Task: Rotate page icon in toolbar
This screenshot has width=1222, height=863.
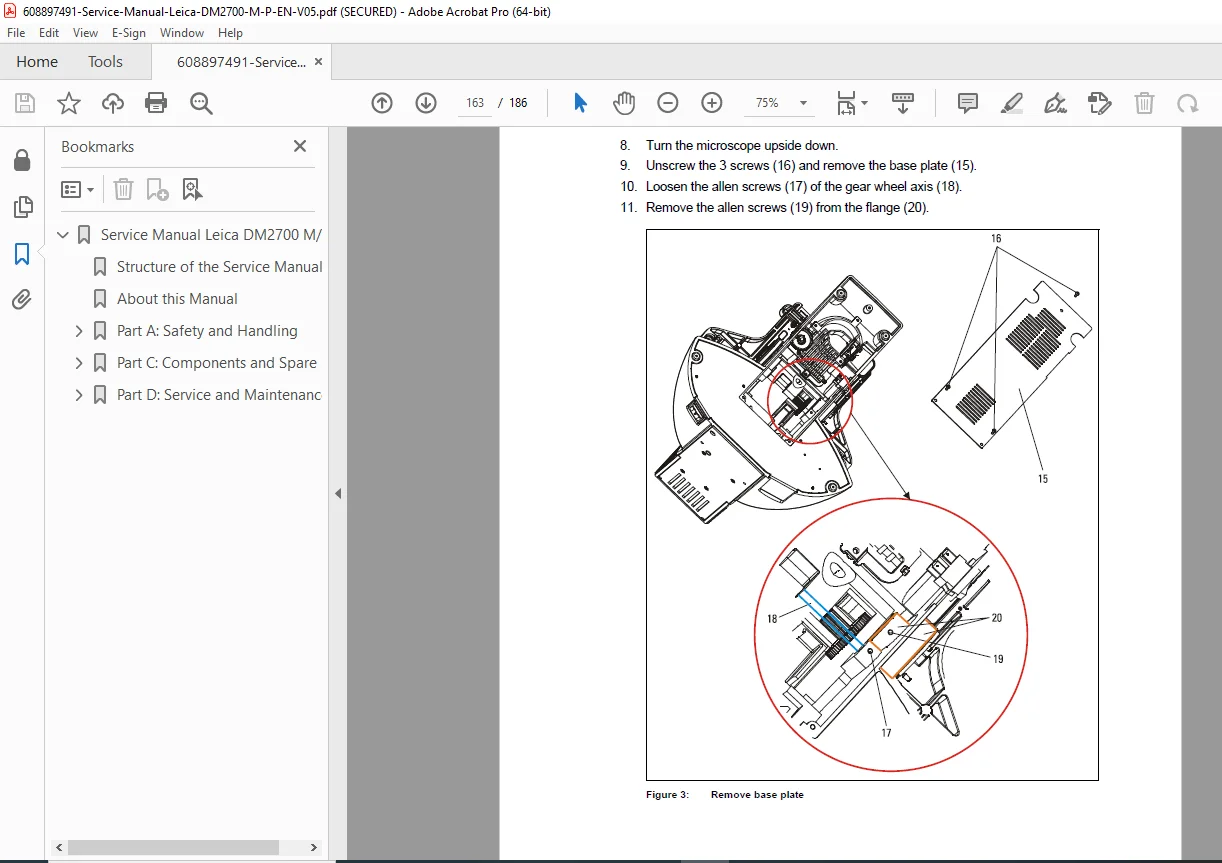Action: (x=1187, y=103)
